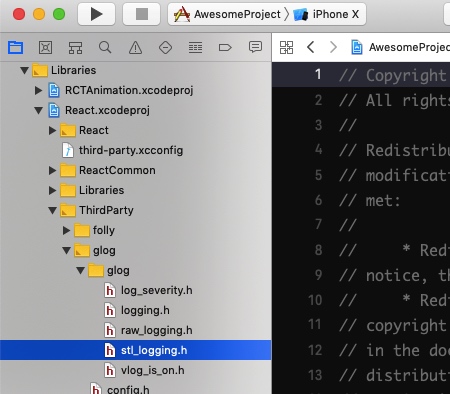Expand the React folder

(x=52, y=130)
